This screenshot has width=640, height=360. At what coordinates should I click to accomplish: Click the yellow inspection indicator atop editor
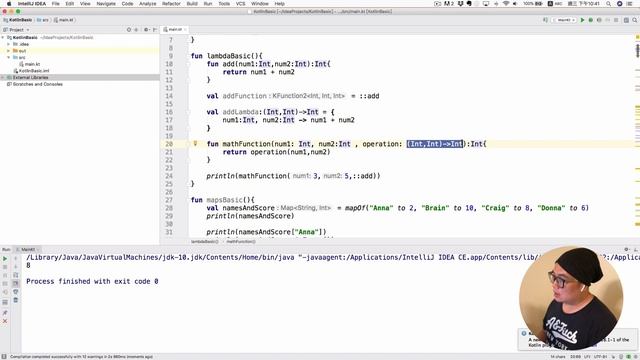[637, 37]
